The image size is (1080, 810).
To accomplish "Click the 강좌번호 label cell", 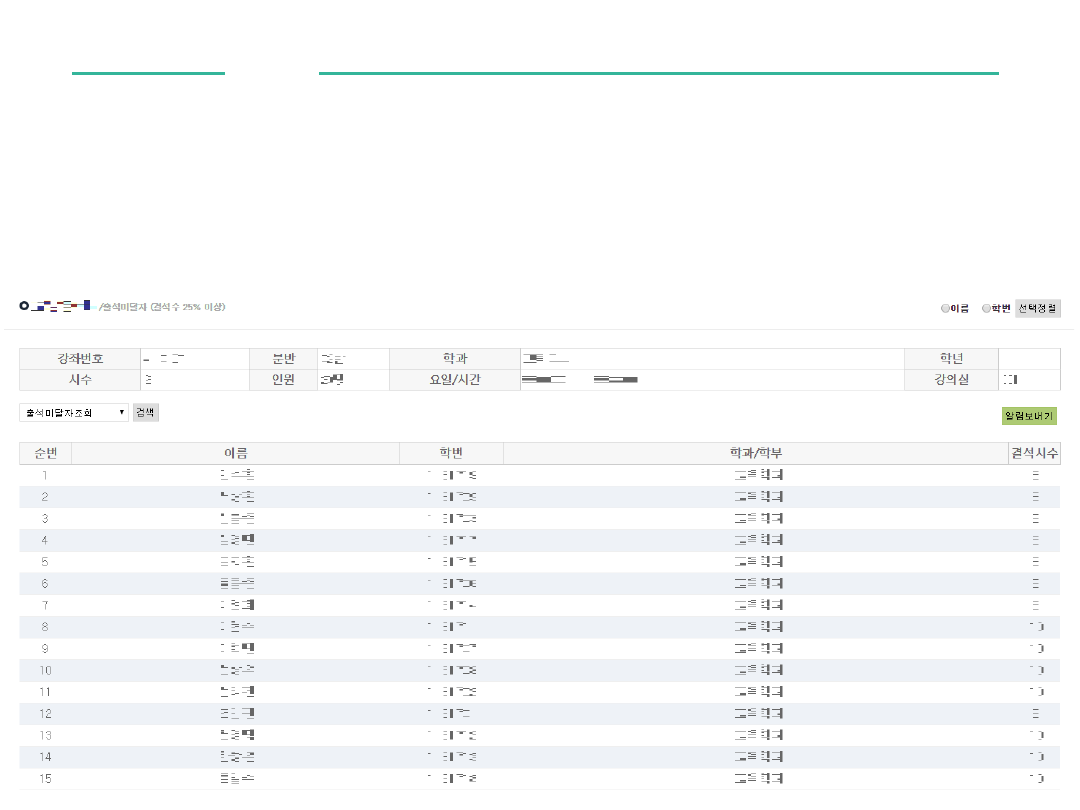I will [78, 359].
